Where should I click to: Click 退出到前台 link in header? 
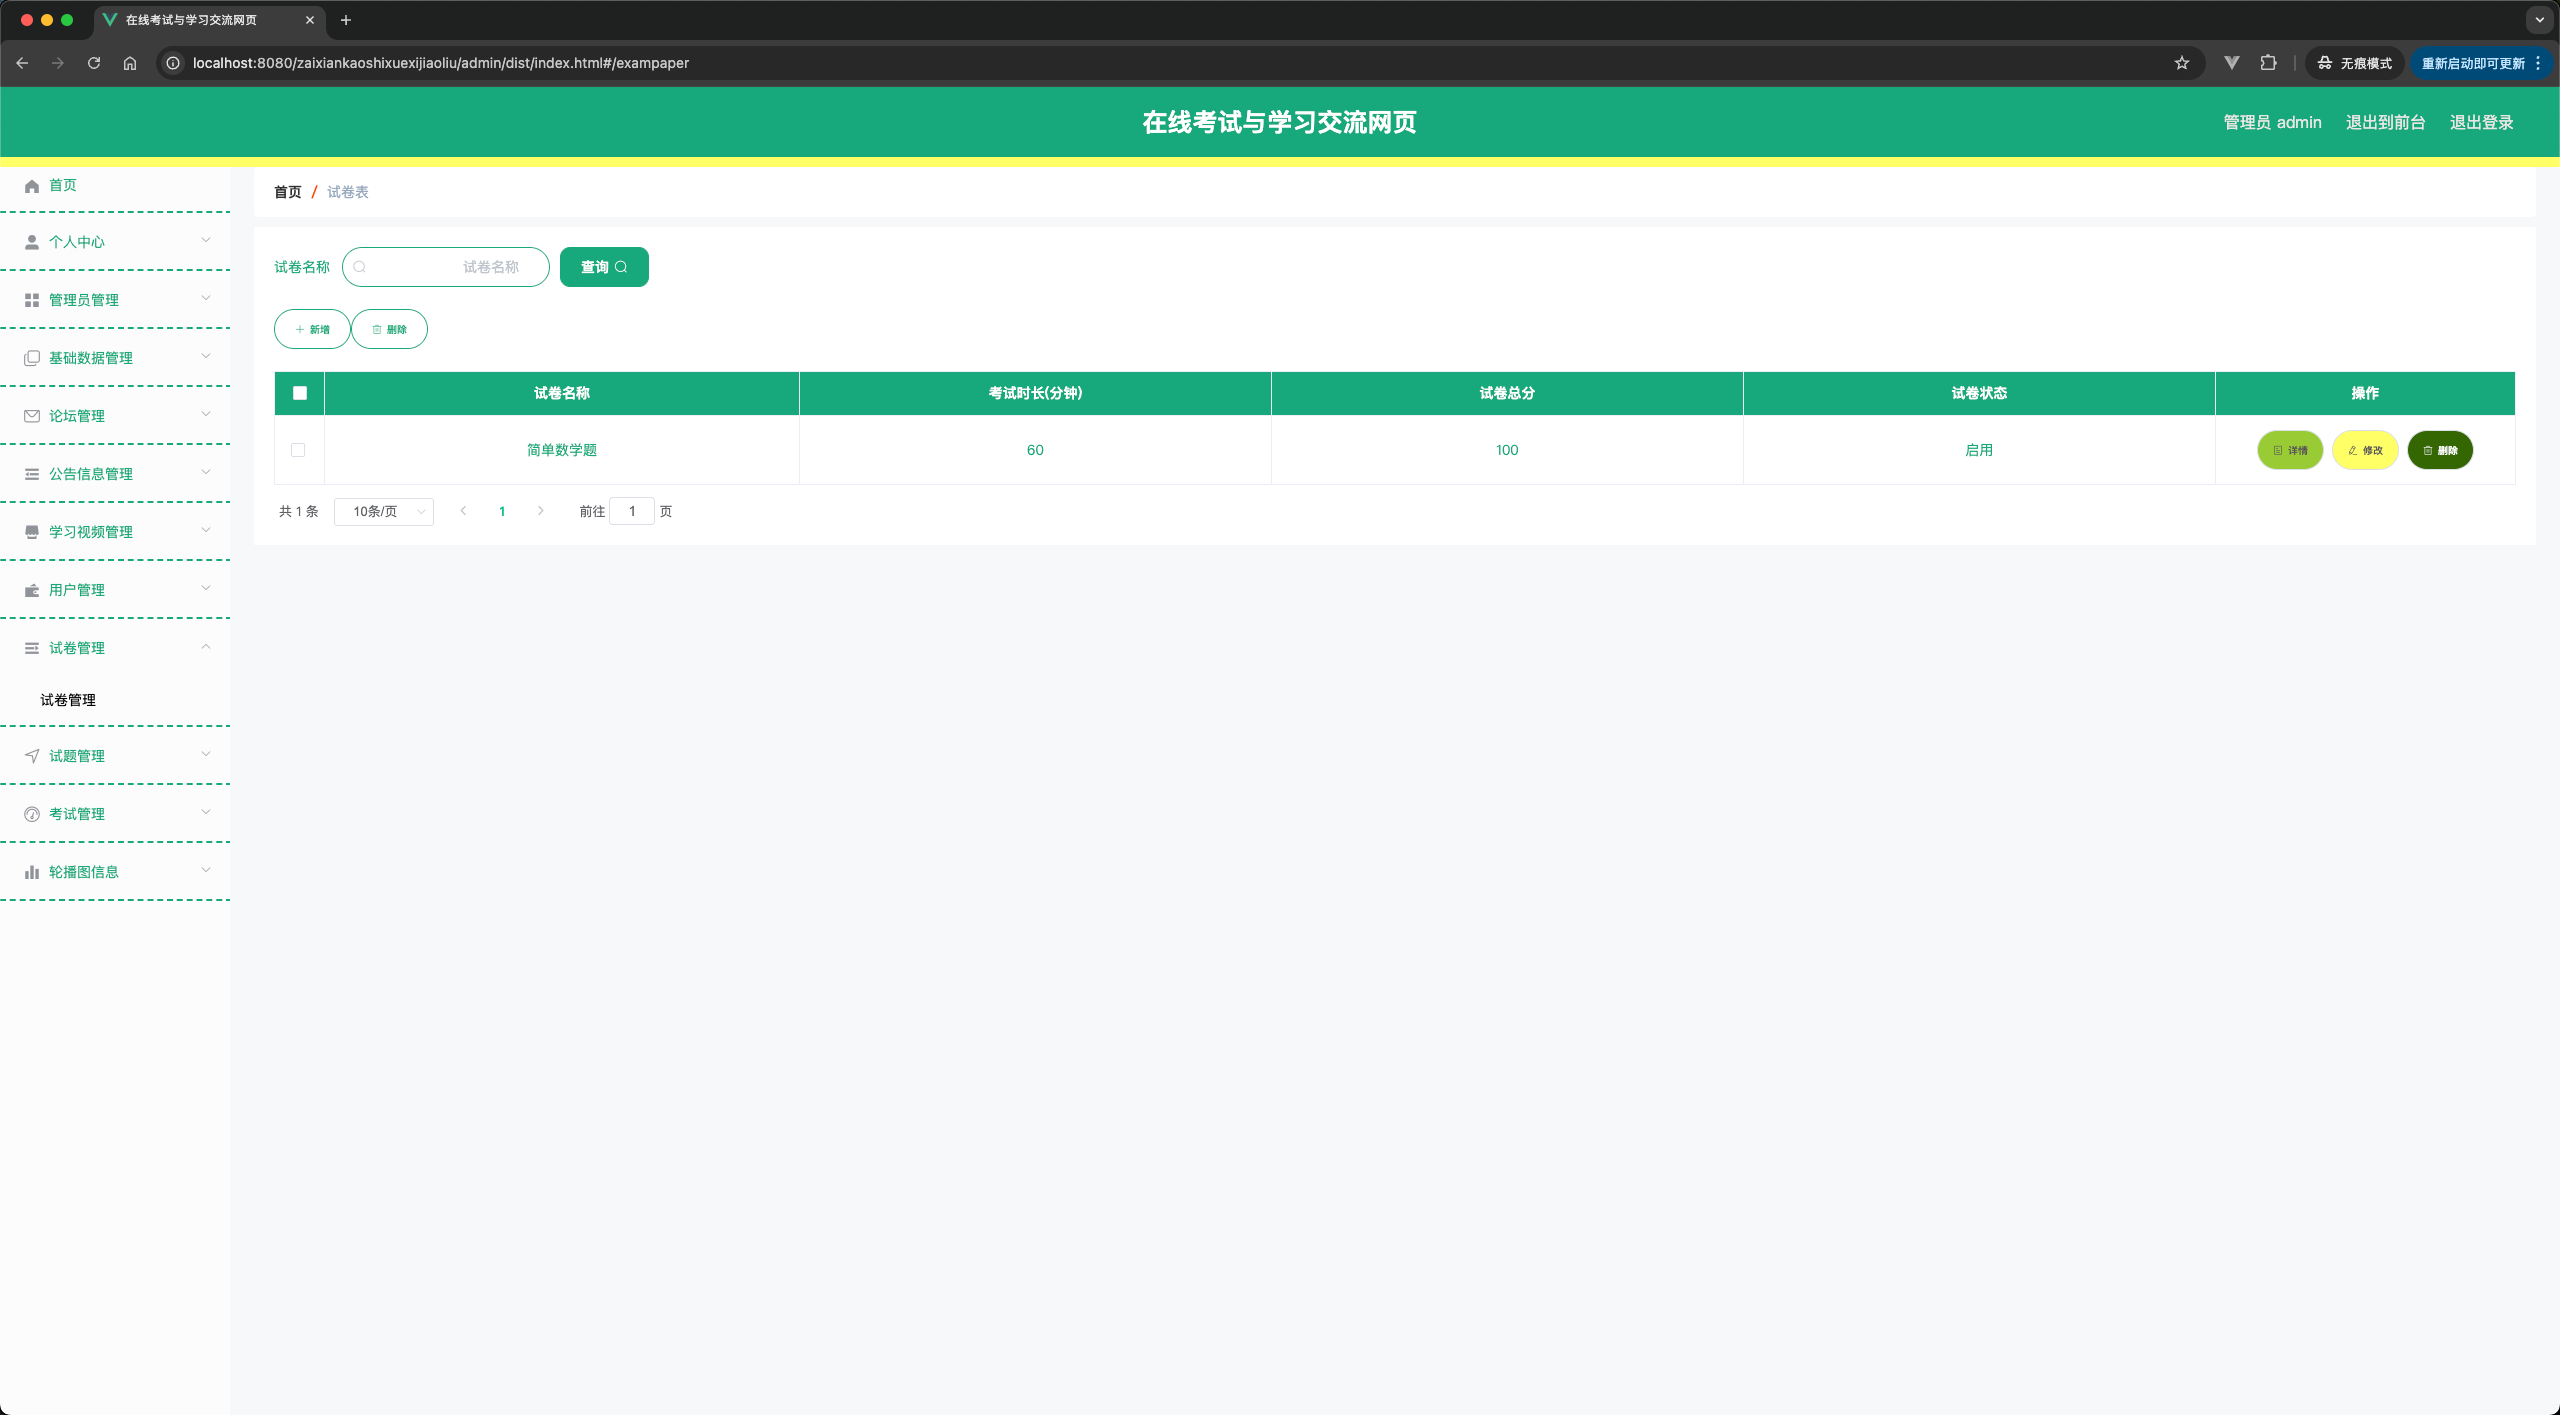(x=2386, y=122)
